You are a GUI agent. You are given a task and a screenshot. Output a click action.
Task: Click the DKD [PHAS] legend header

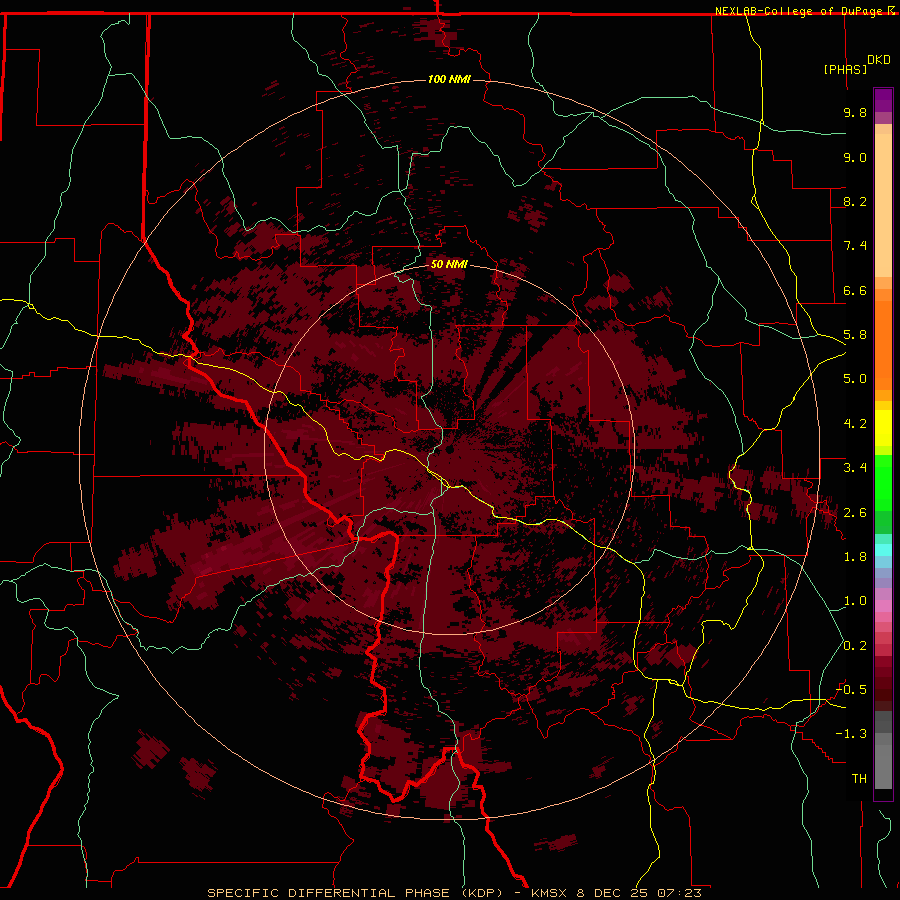click(856, 64)
